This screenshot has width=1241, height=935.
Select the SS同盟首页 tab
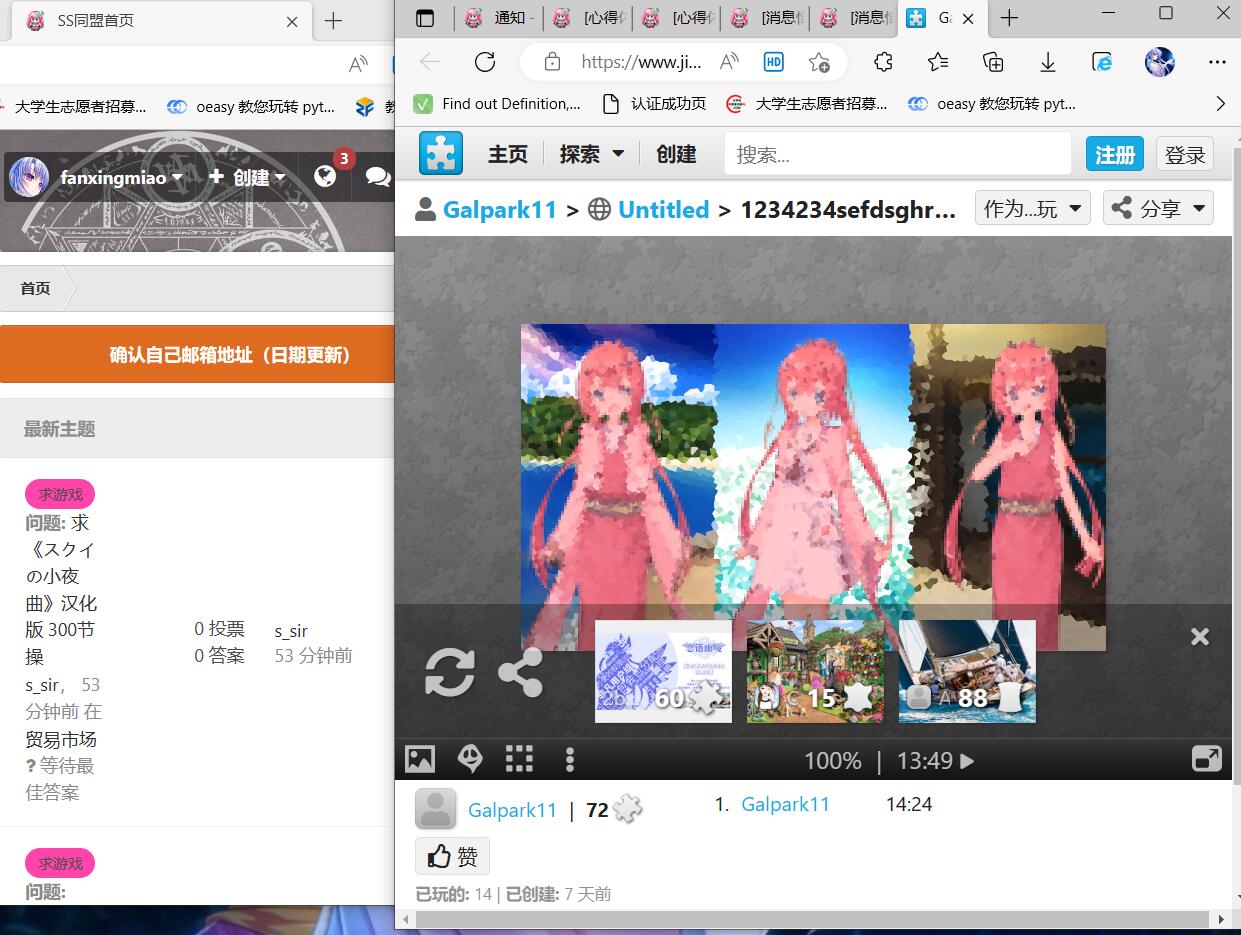164,21
